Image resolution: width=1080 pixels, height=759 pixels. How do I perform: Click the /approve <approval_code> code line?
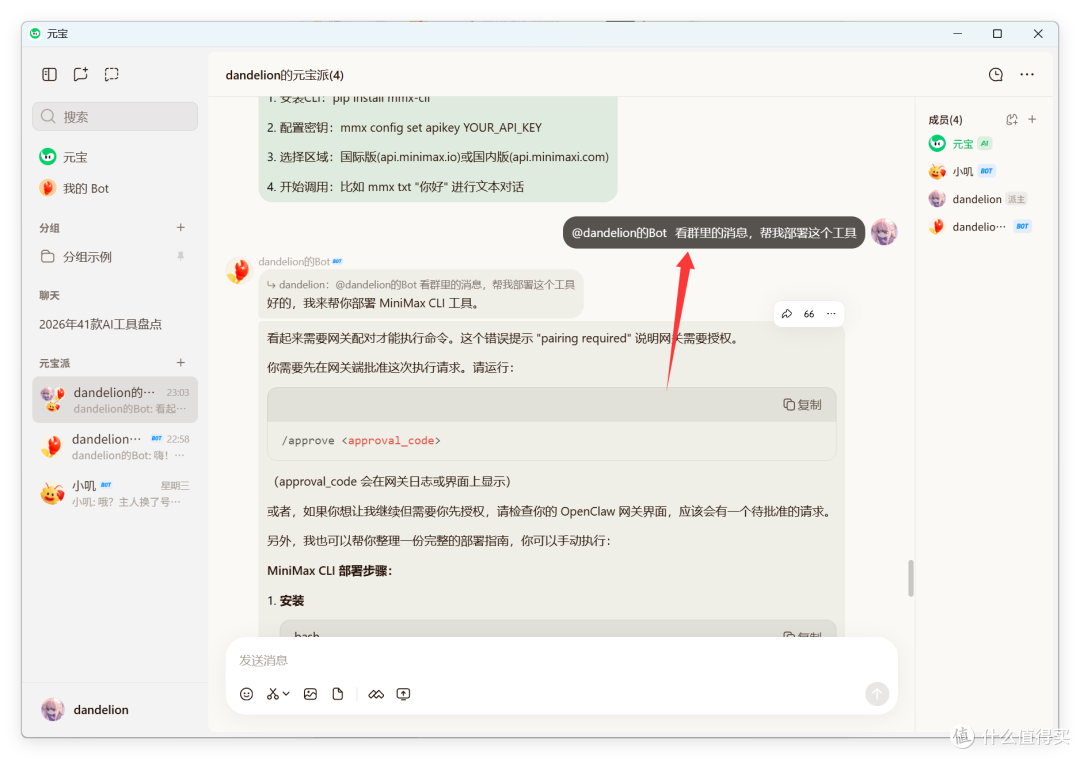(x=361, y=440)
